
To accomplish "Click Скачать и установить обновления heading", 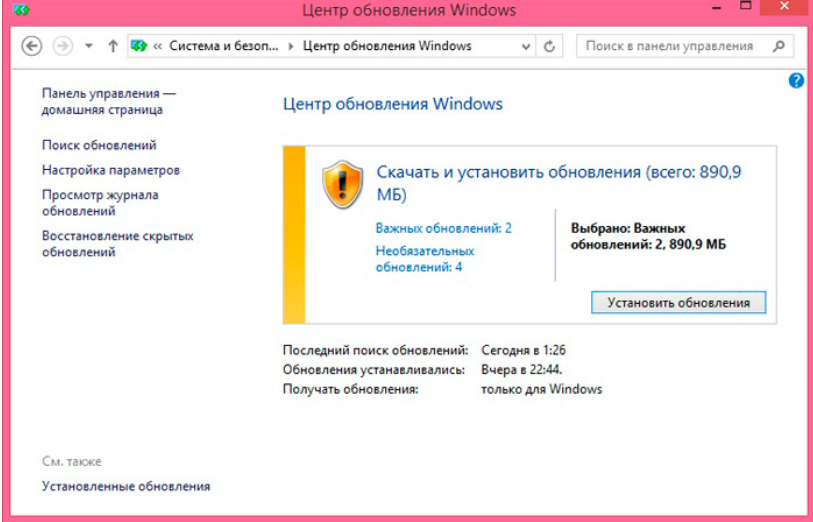I will click(558, 182).
